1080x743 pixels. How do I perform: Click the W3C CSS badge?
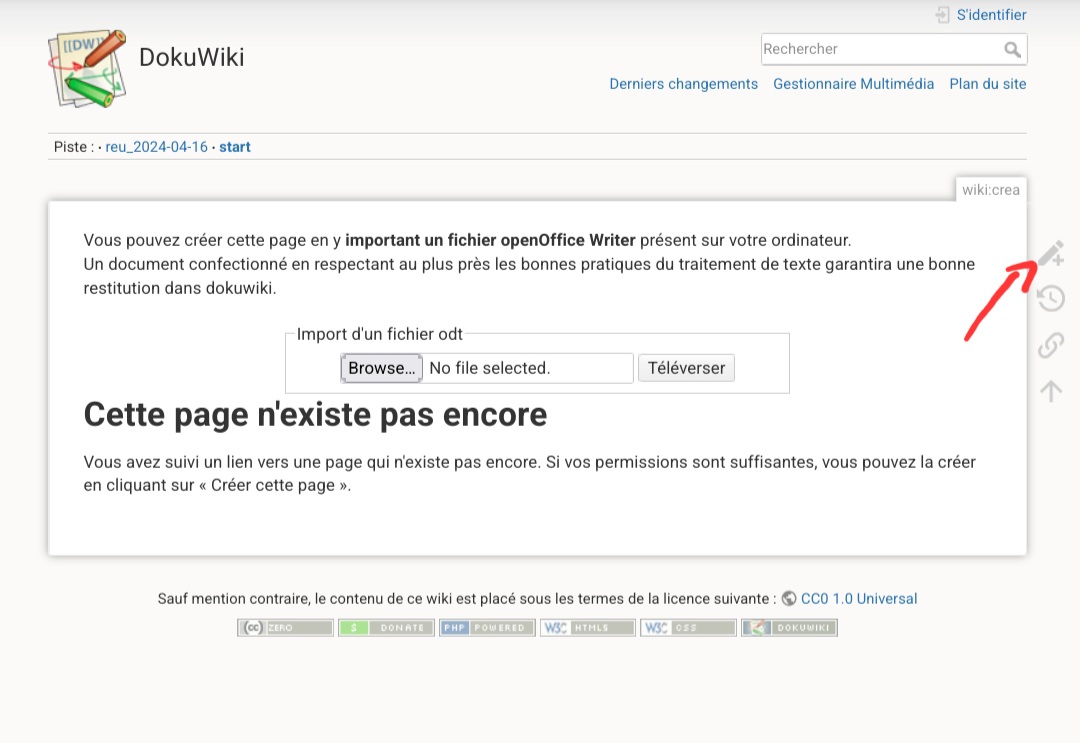688,628
